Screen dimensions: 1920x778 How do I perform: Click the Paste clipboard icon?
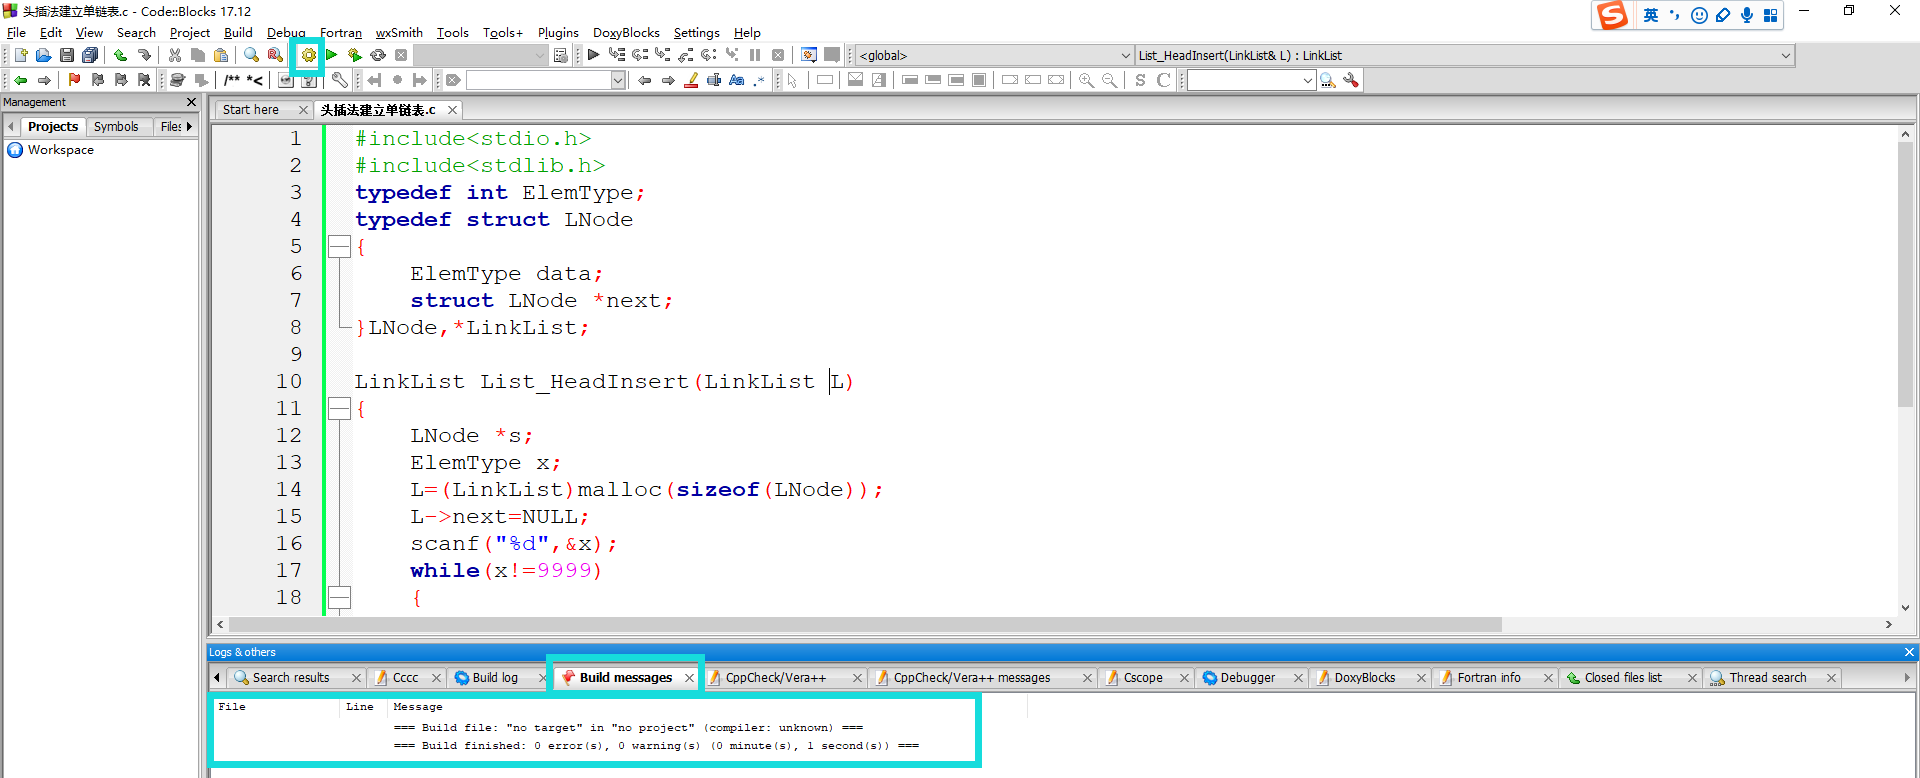point(221,55)
